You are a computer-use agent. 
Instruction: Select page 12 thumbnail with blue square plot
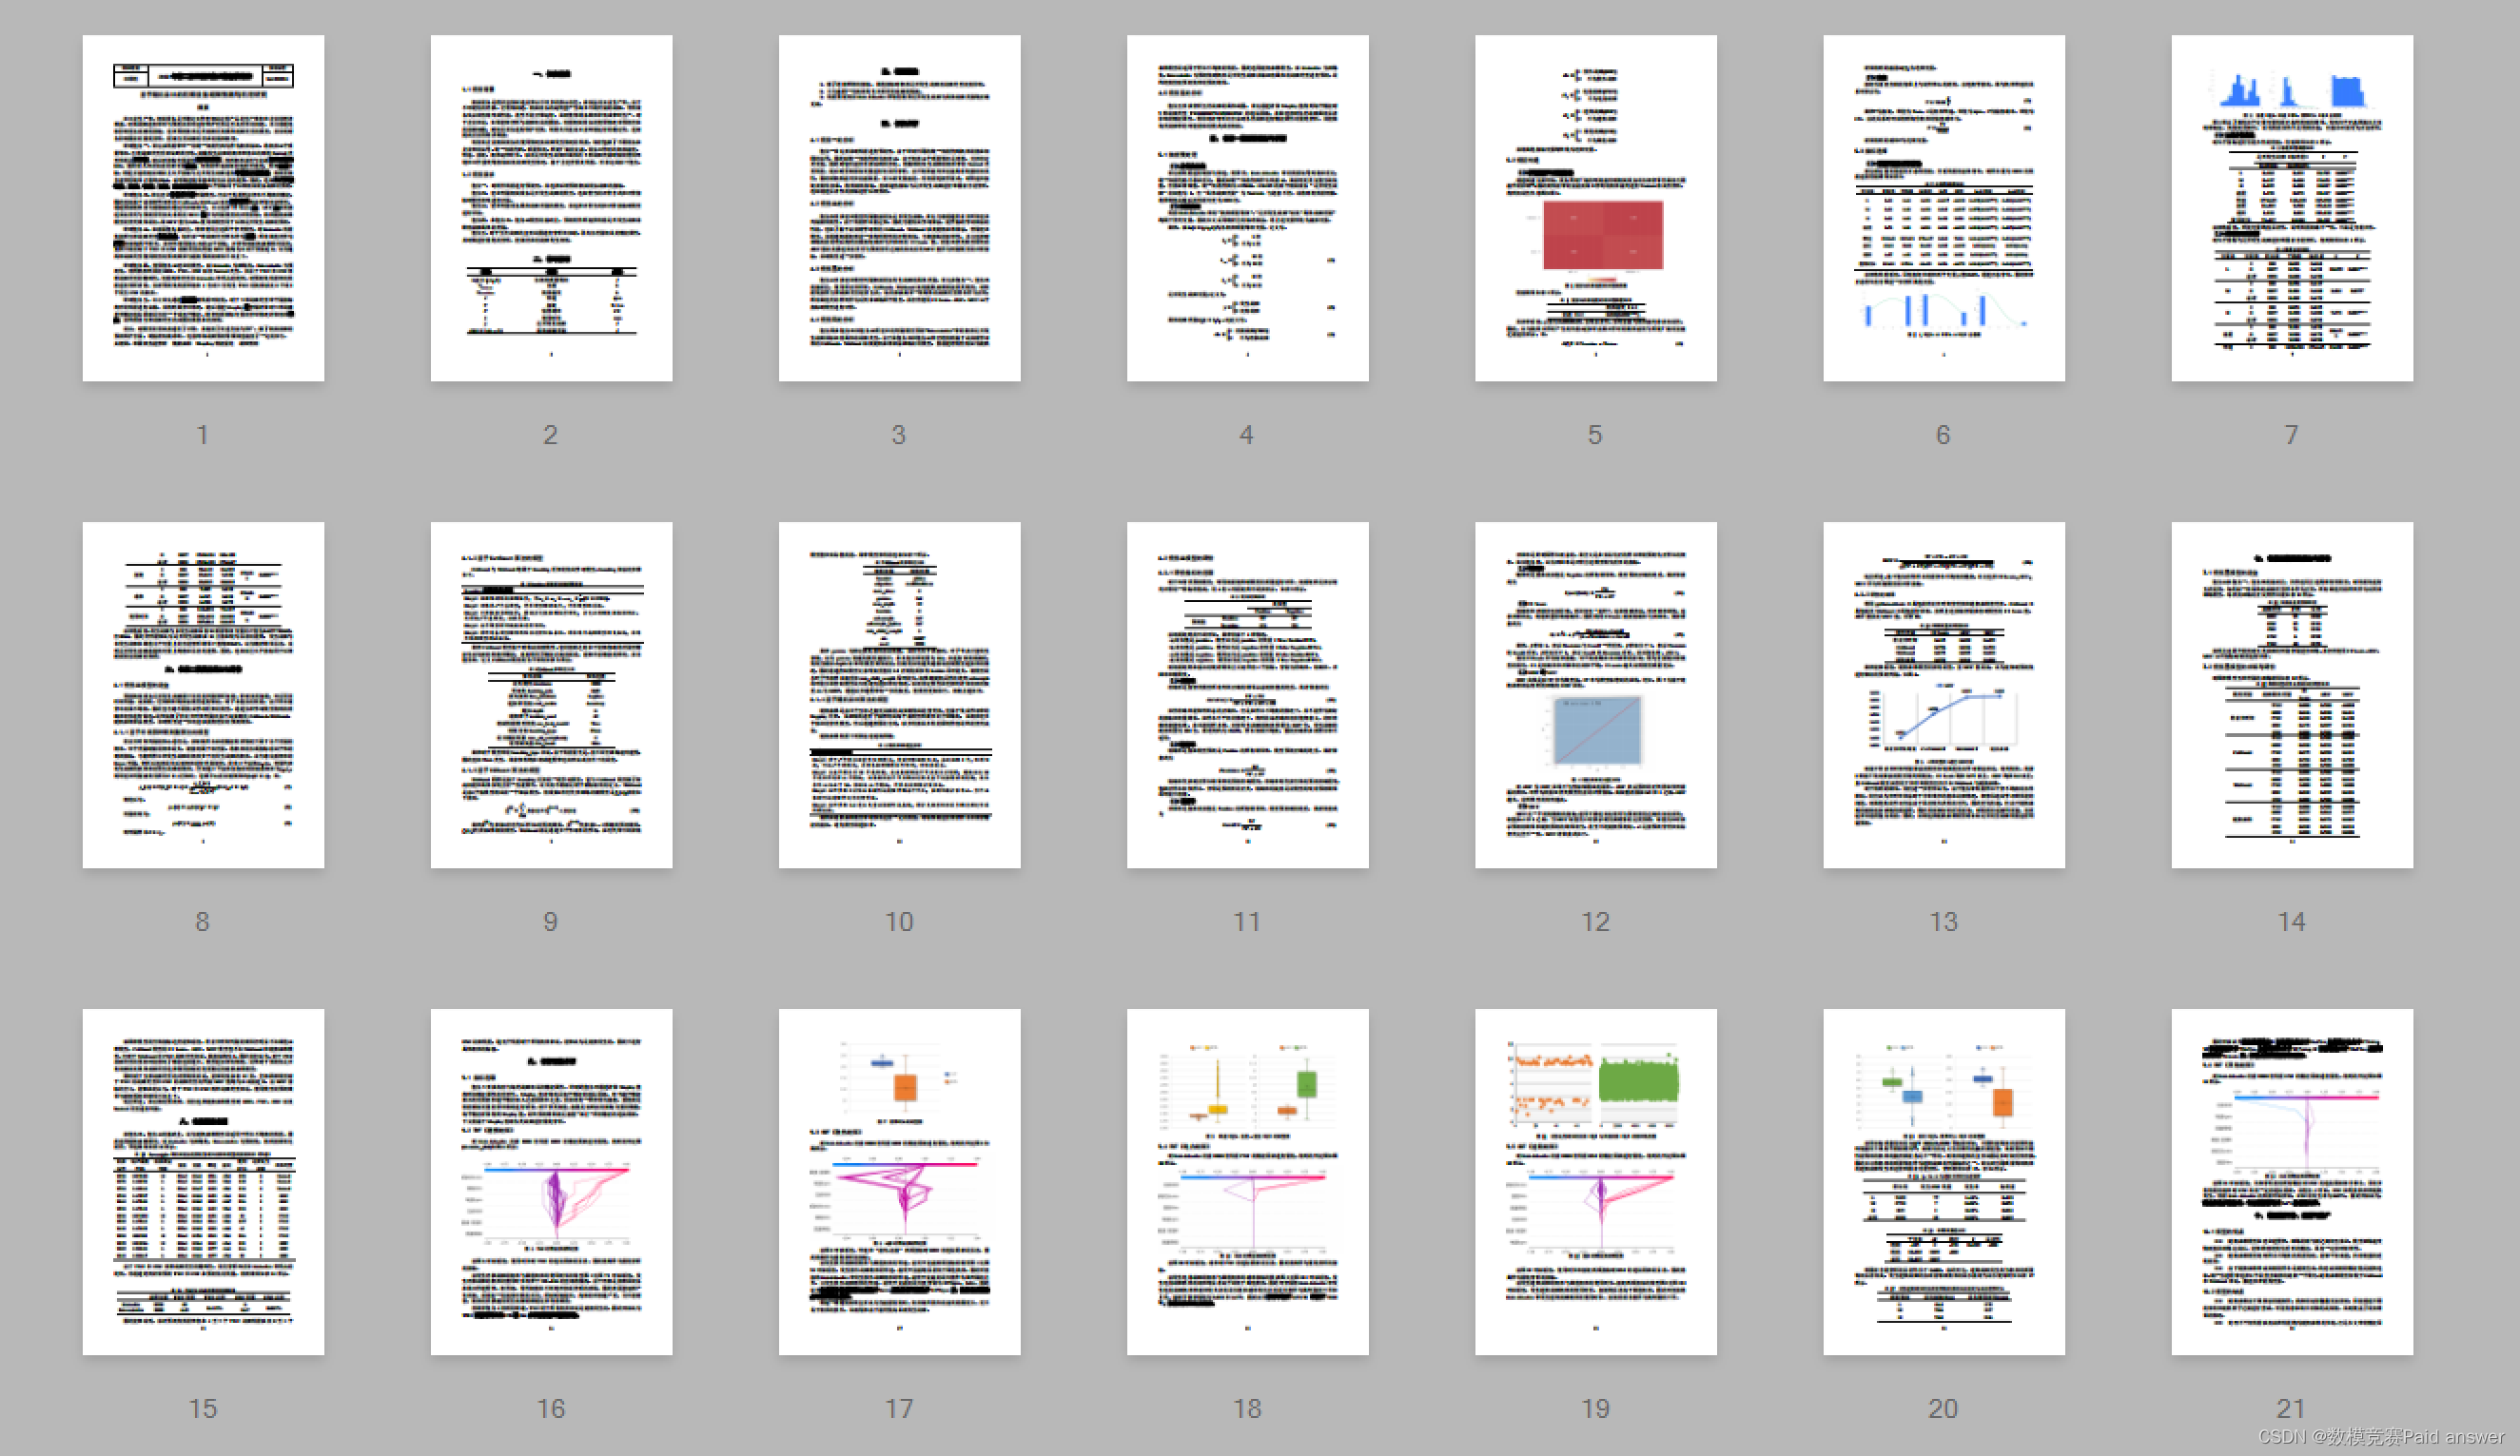pos(1595,695)
